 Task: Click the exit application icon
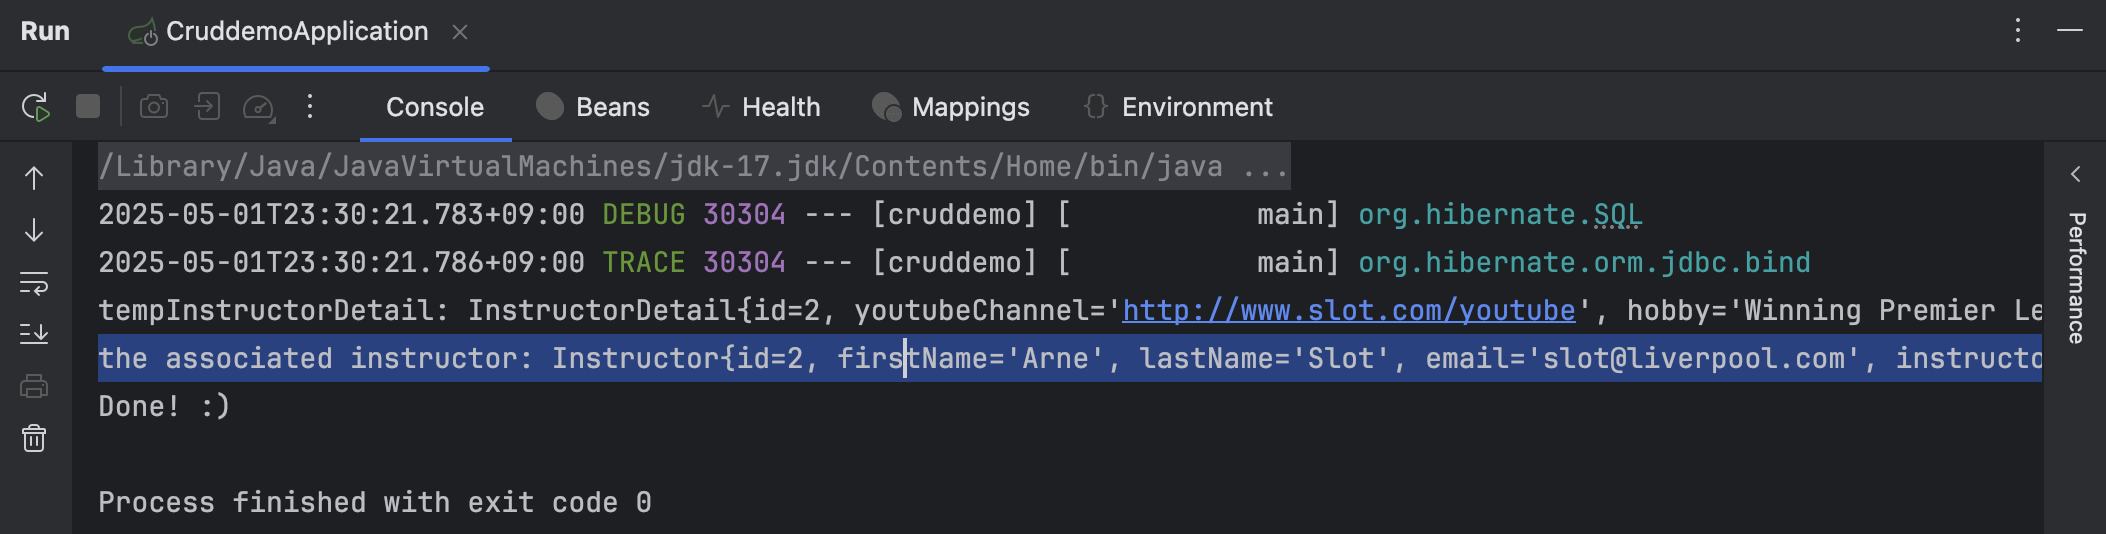pyautogui.click(x=207, y=106)
